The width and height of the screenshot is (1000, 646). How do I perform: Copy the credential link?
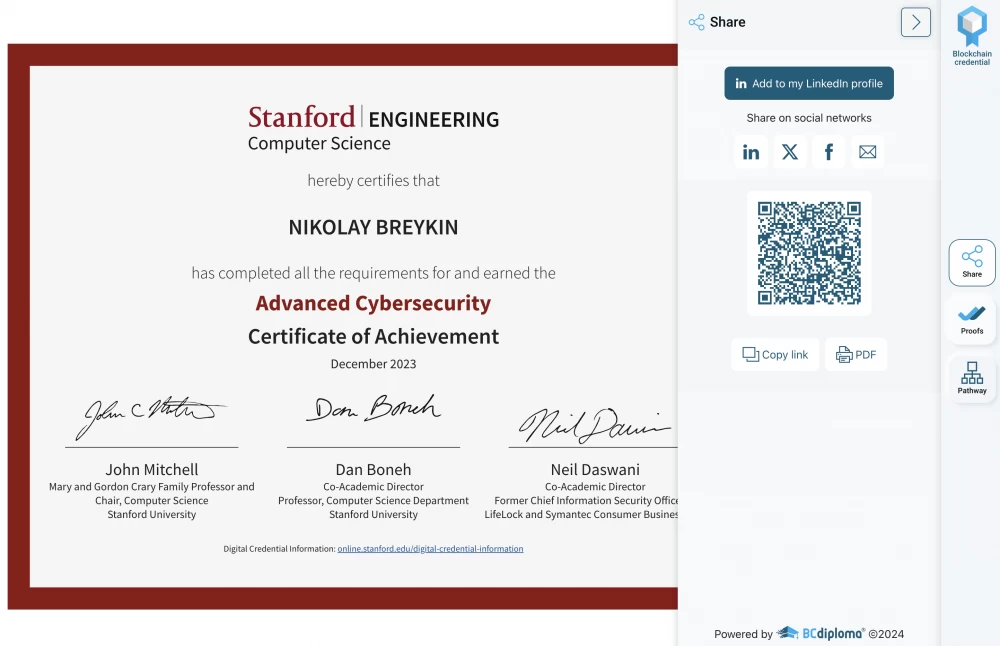(775, 354)
